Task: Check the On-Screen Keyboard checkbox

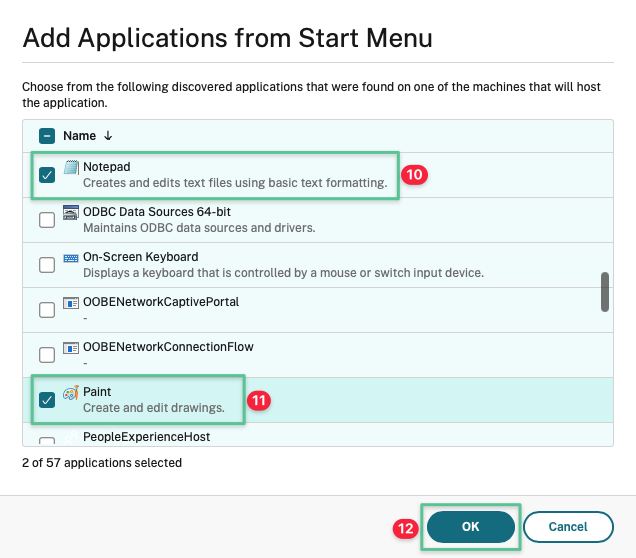Action: [47, 265]
